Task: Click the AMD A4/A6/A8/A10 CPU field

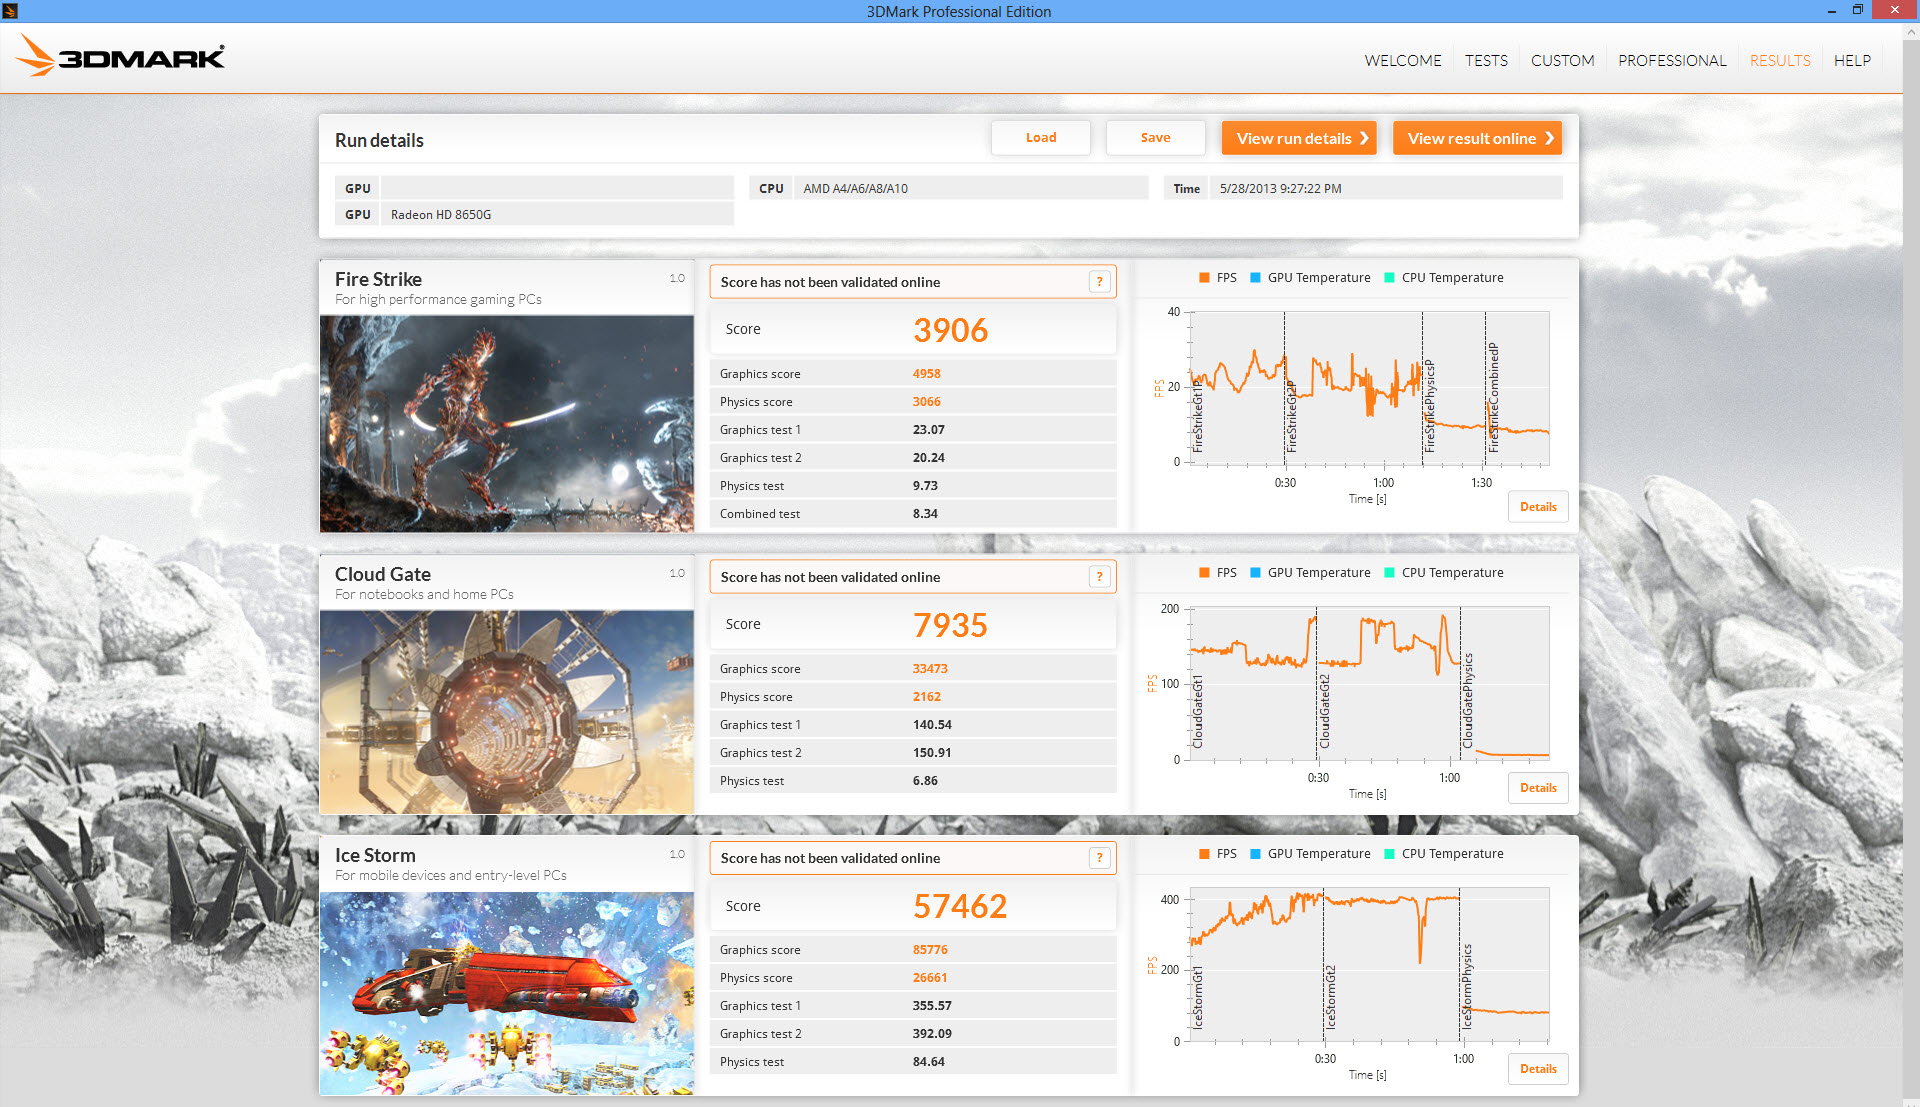Action: [970, 188]
